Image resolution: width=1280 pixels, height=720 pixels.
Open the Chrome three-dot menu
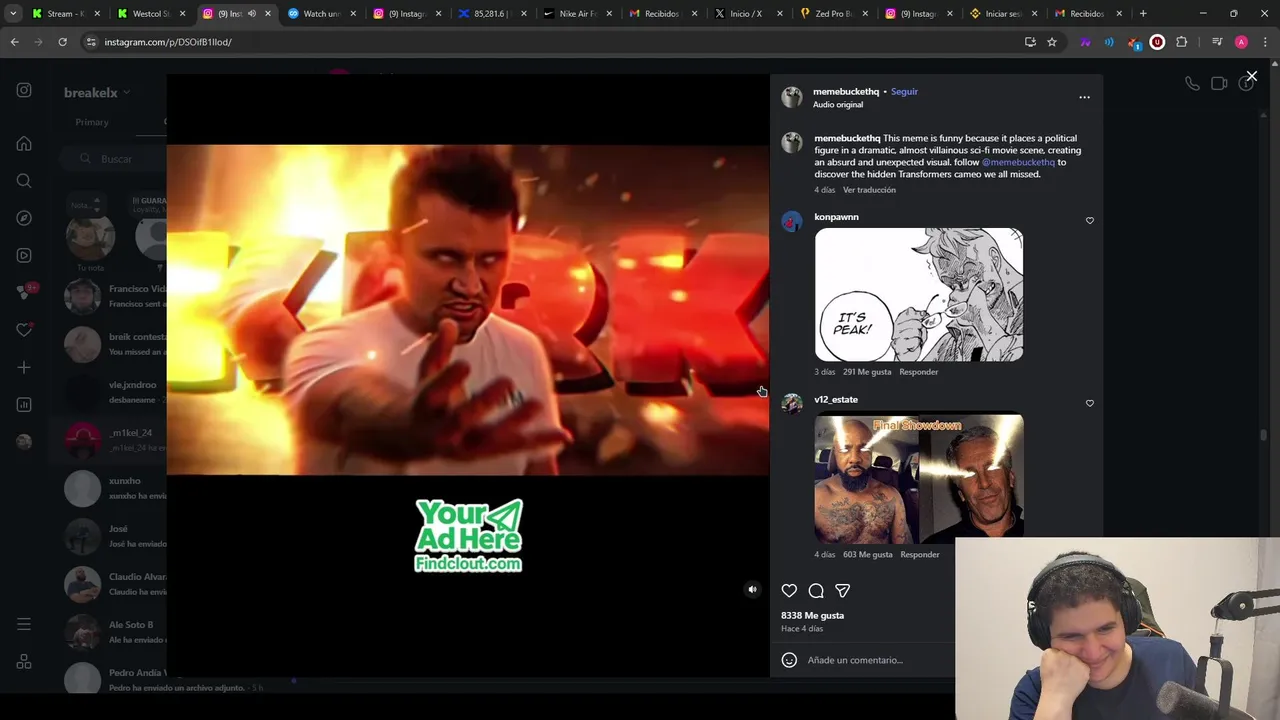[x=1265, y=42]
